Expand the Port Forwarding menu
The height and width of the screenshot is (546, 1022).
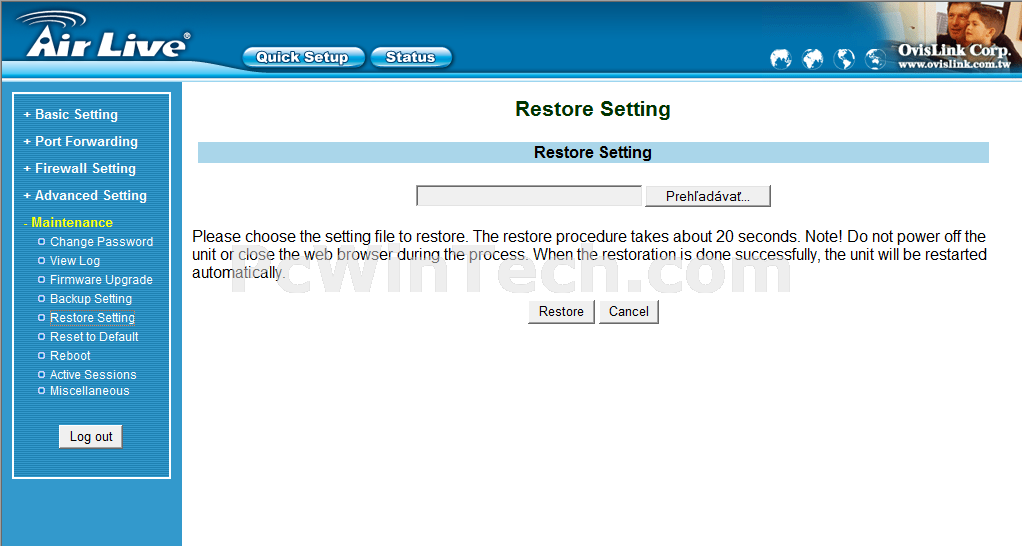pyautogui.click(x=81, y=141)
